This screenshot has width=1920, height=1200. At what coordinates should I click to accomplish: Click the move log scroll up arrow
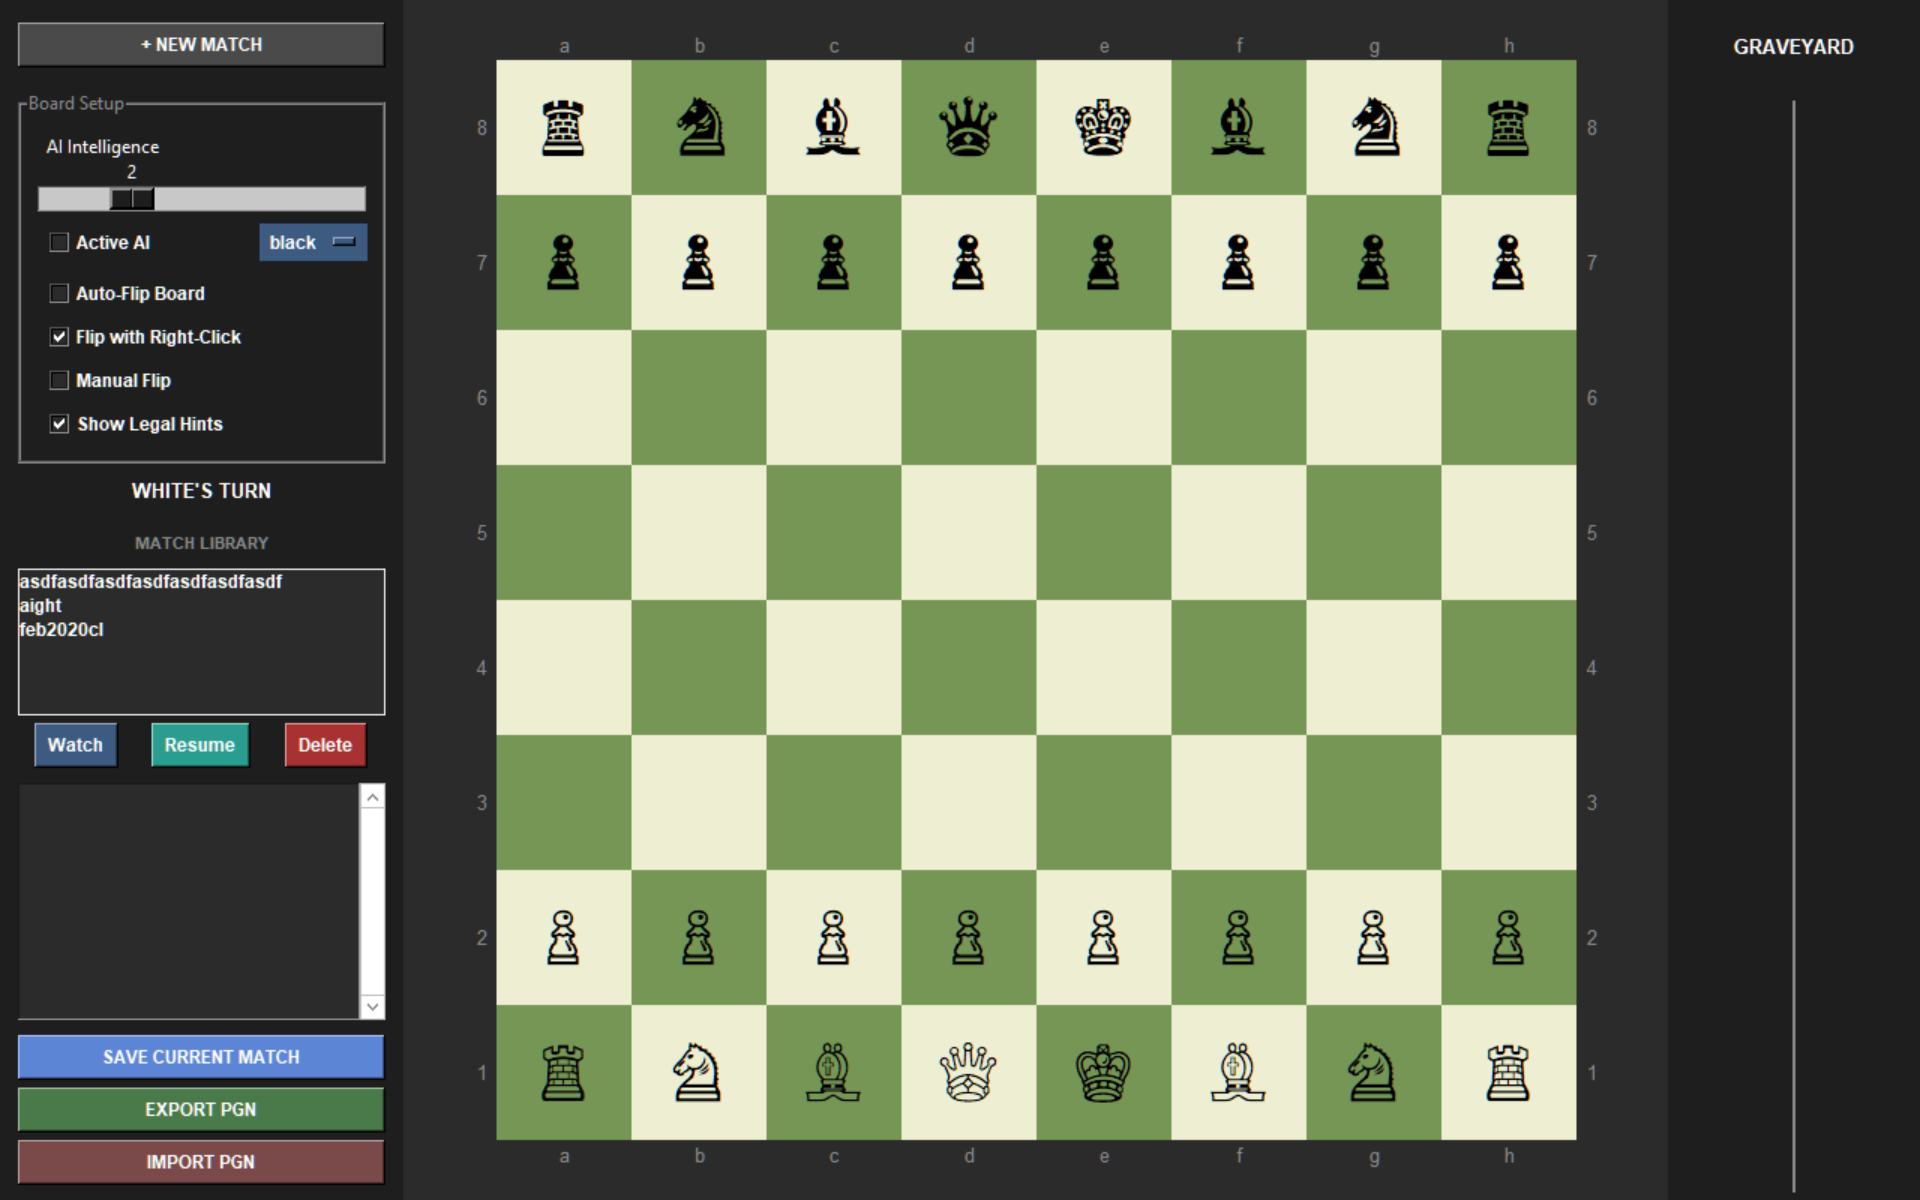(372, 797)
